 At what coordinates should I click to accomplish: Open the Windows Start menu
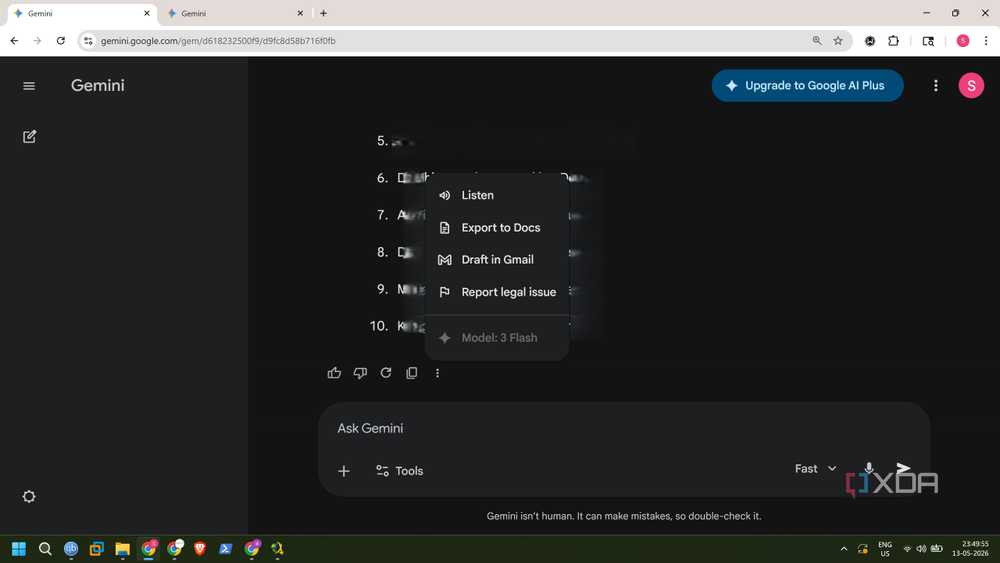pyautogui.click(x=18, y=548)
